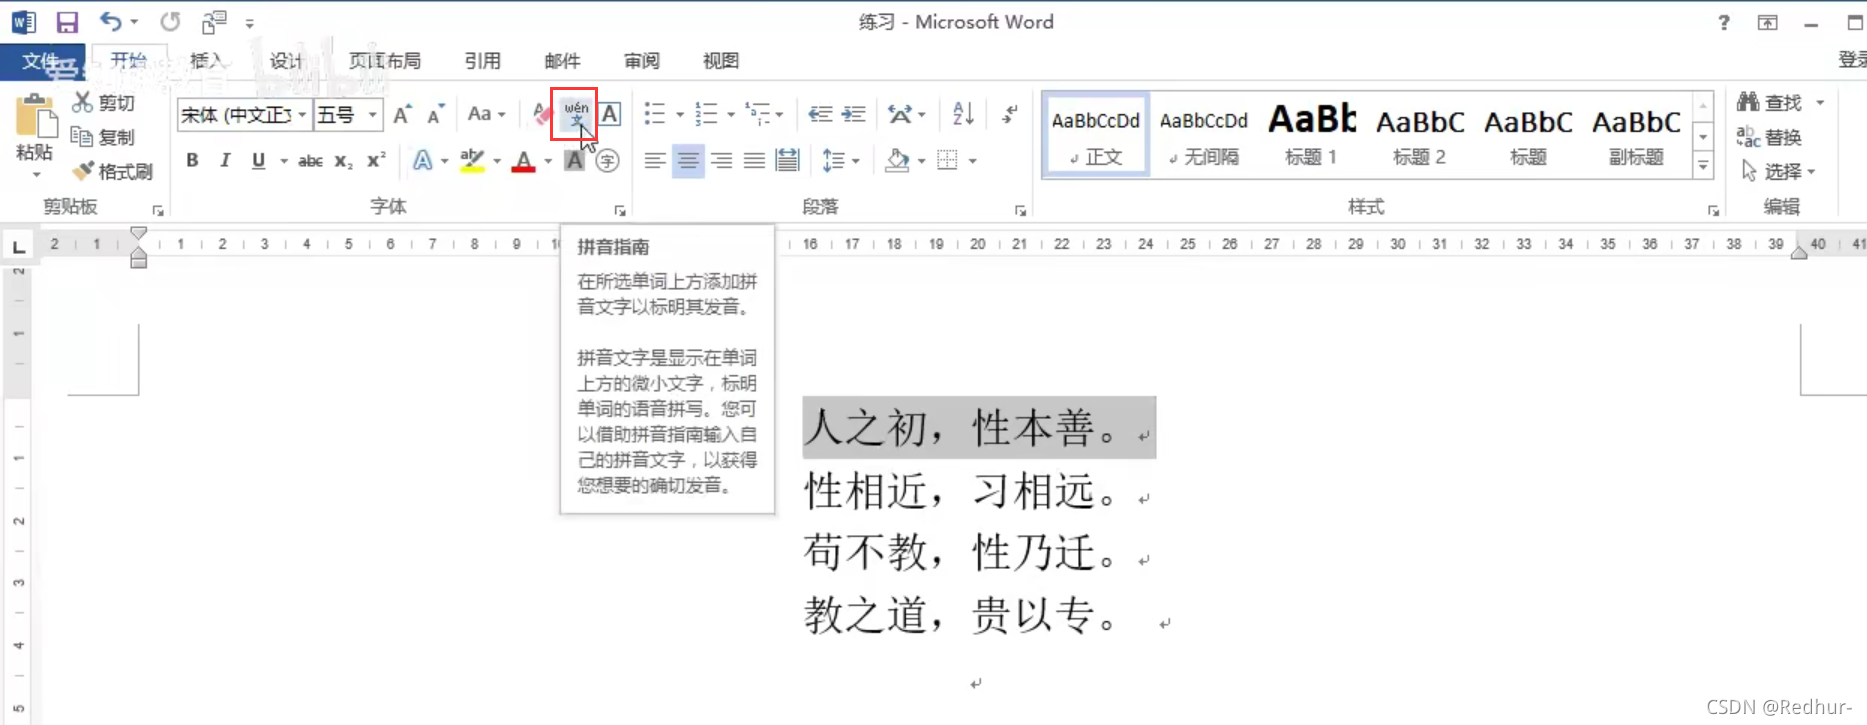This screenshot has height=725, width=1867.
Task: Switch to the 邮件 Mailings tab
Action: pos(562,61)
